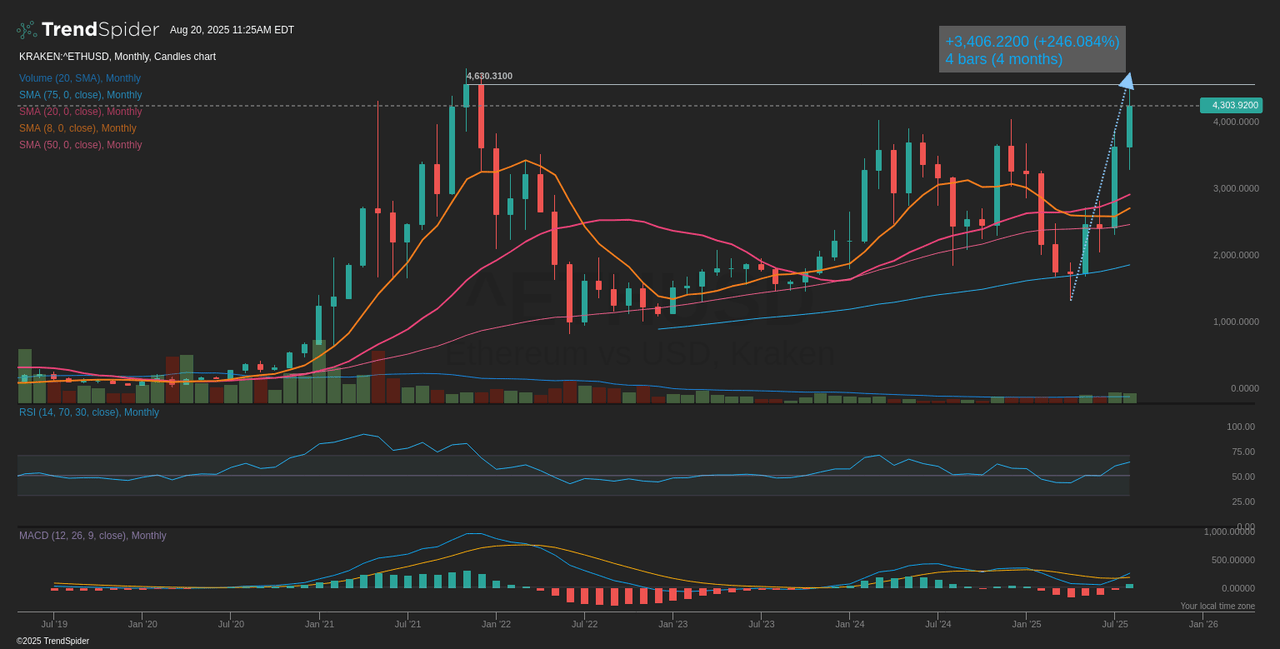Click the green 4,303.9200 price tag
The width and height of the screenshot is (1280, 649).
click(1232, 105)
